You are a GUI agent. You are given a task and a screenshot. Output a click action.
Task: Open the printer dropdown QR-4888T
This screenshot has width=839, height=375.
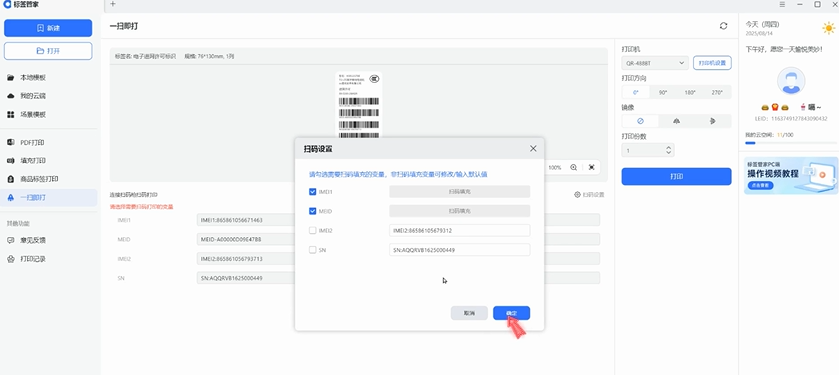tap(655, 63)
